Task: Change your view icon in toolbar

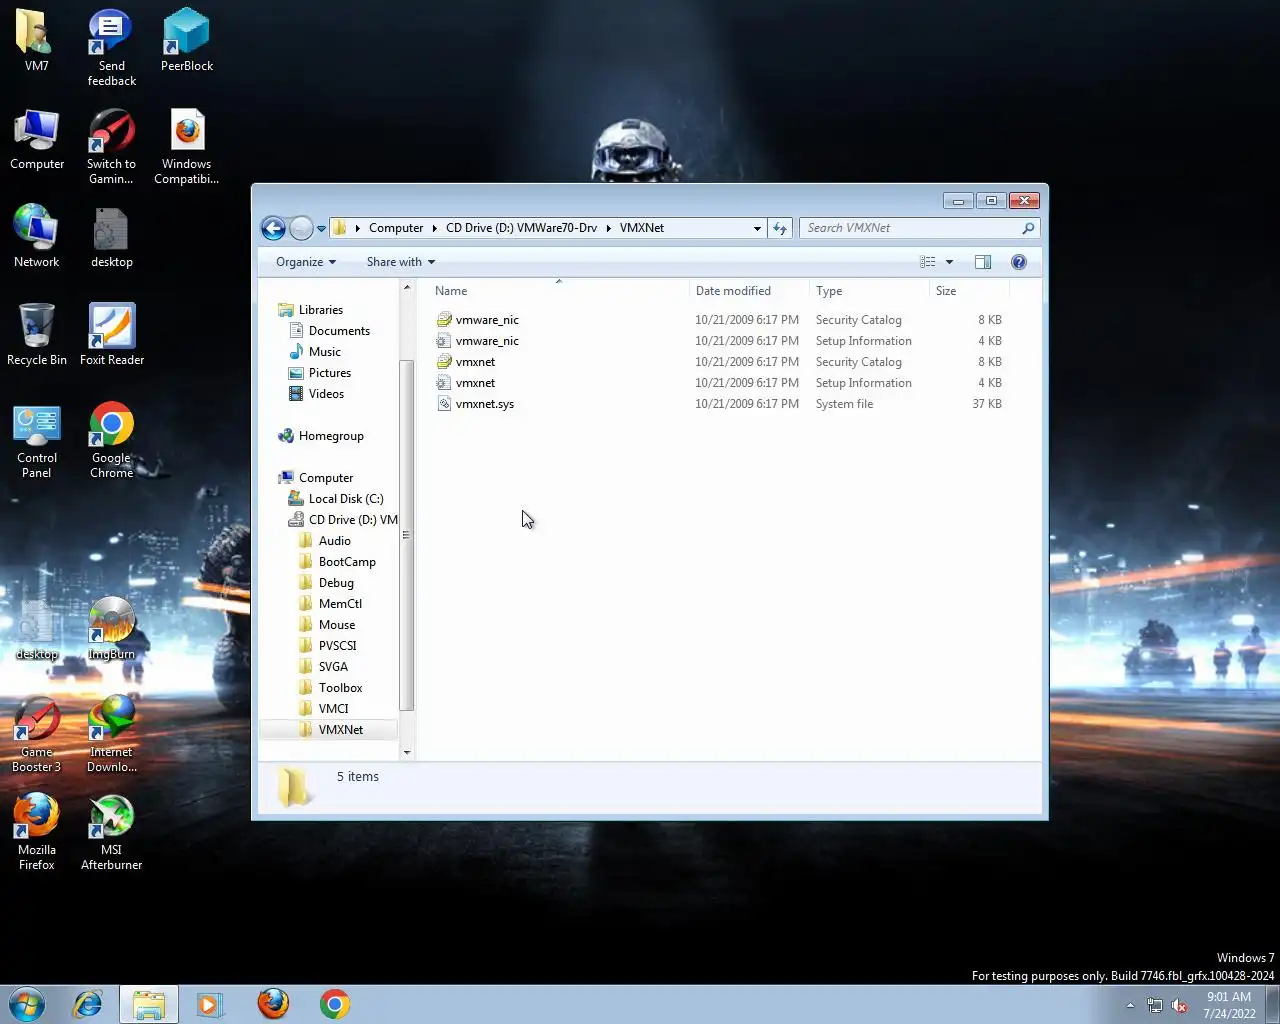Action: pyautogui.click(x=928, y=262)
